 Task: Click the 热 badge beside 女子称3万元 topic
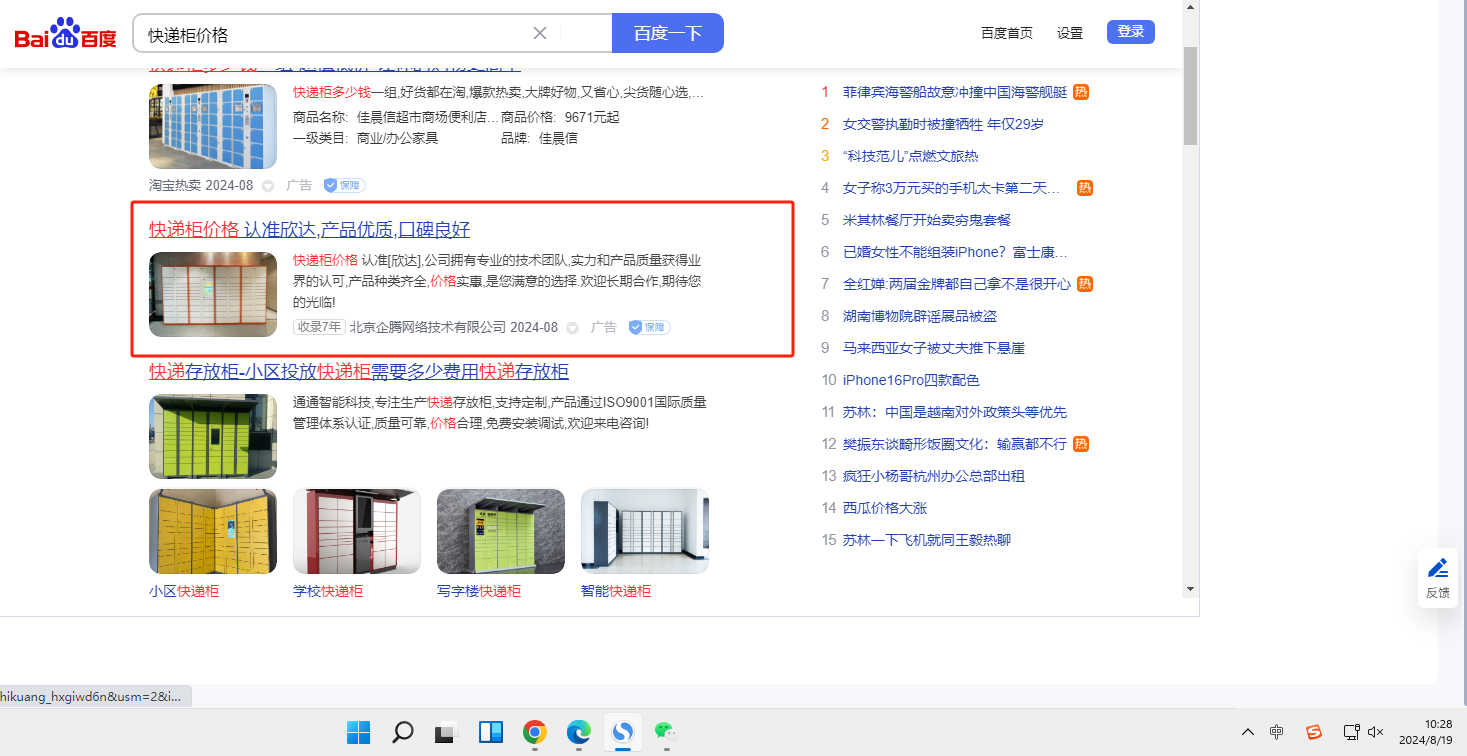click(1085, 188)
